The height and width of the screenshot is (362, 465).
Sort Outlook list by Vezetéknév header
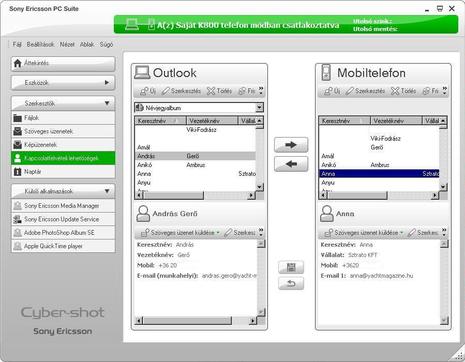(212, 121)
